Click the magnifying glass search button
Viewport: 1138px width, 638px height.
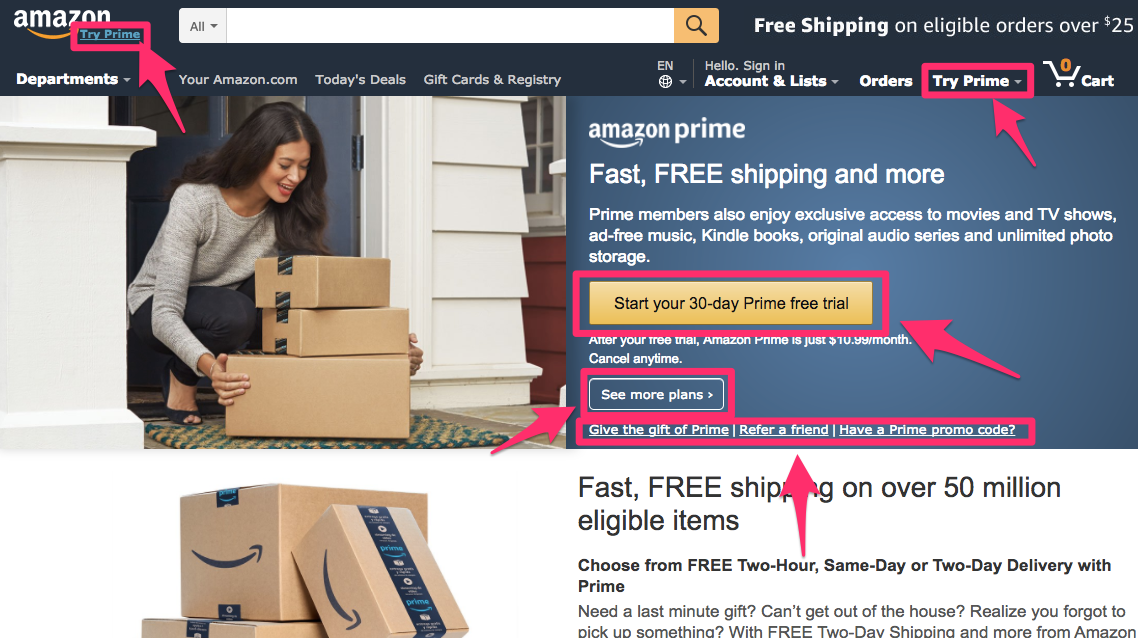click(x=696, y=25)
